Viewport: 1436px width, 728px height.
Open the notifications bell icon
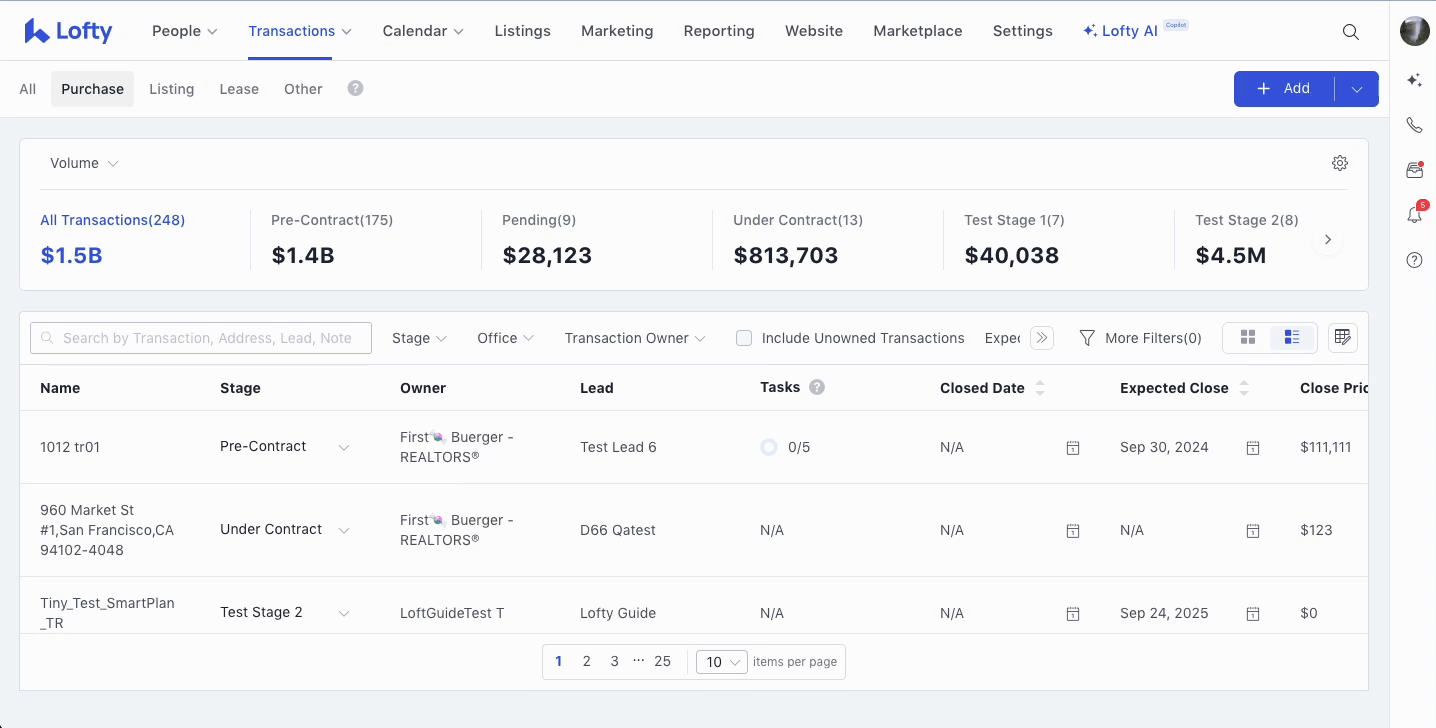pos(1414,215)
